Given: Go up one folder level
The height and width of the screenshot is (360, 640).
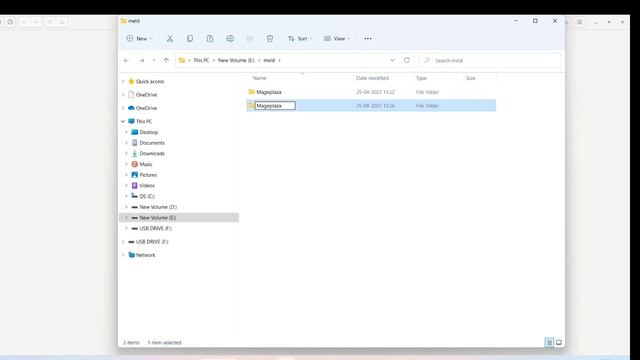Looking at the screenshot, I should coord(166,60).
